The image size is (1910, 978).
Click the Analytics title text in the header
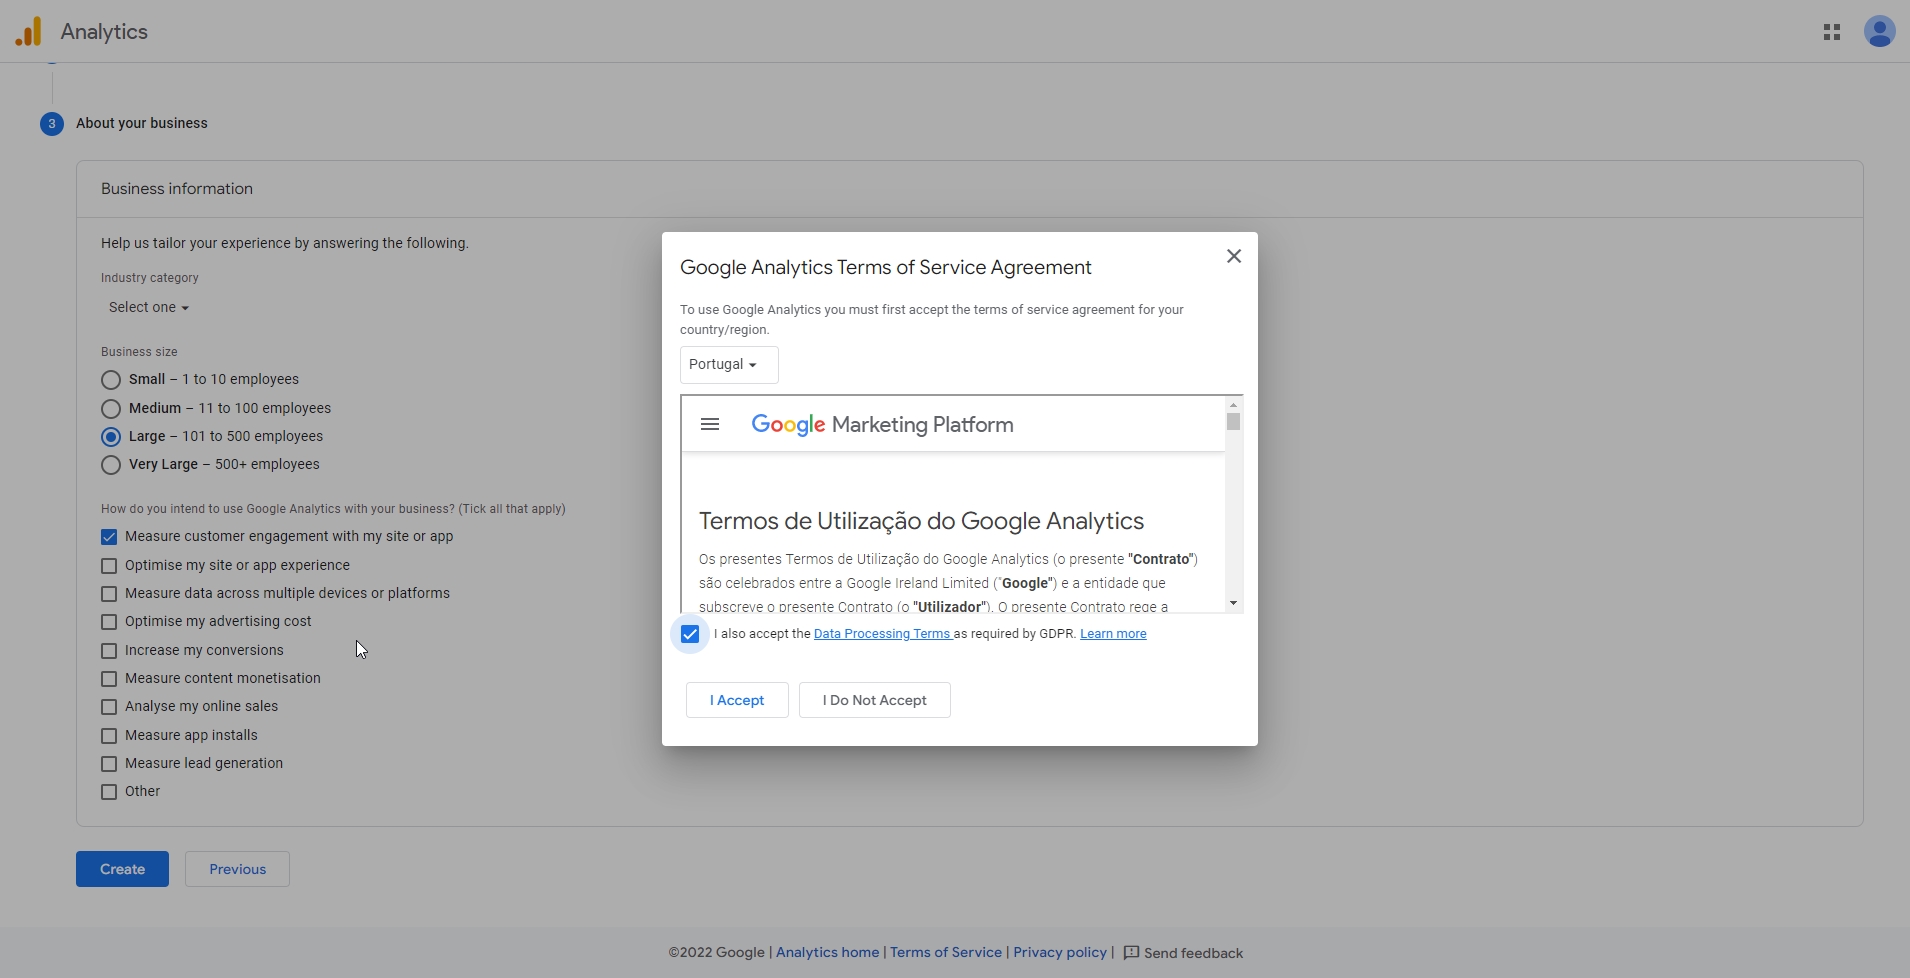pyautogui.click(x=104, y=32)
